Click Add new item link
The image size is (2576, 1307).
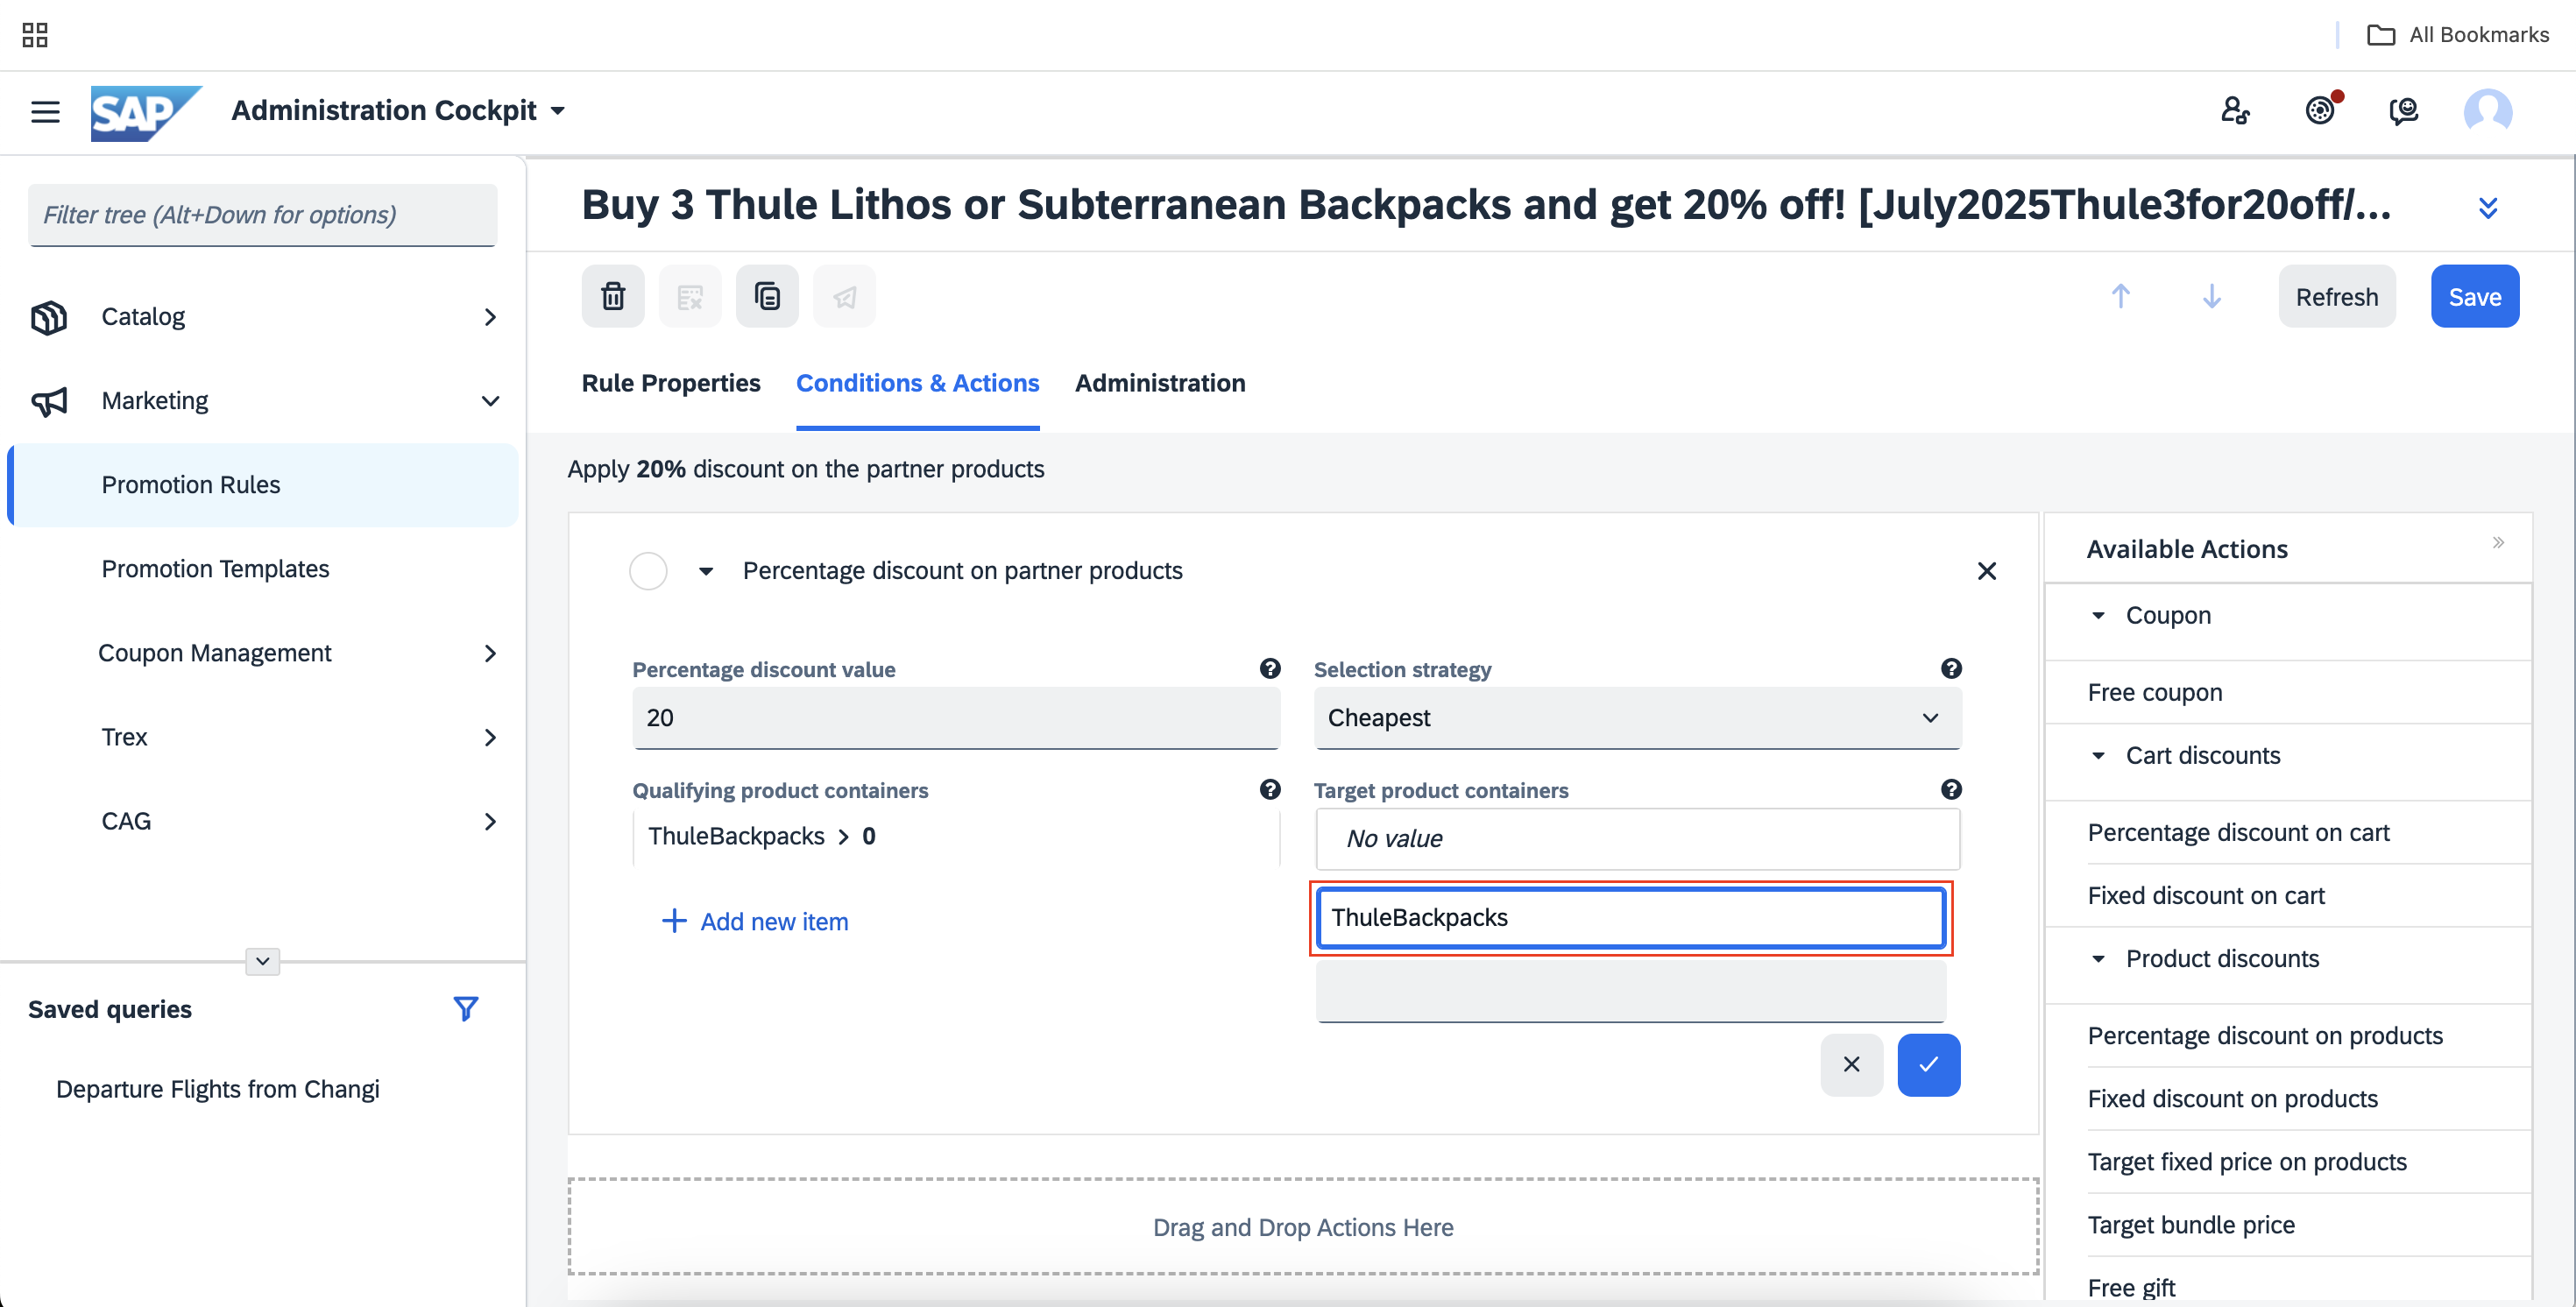point(755,921)
